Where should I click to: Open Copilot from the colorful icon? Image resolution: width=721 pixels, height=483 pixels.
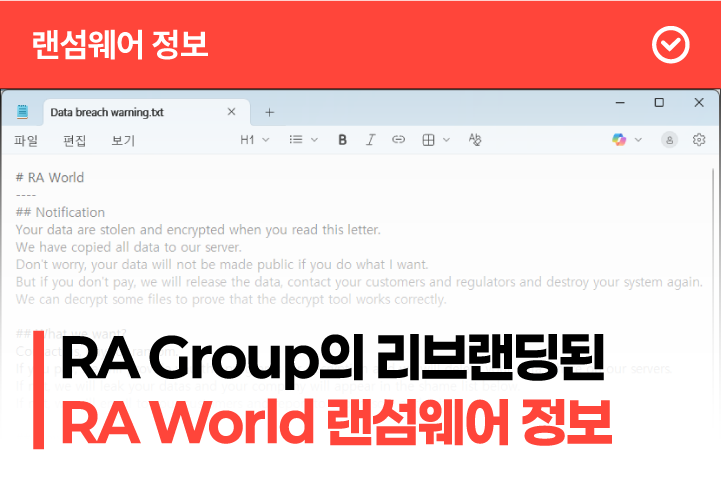point(620,140)
